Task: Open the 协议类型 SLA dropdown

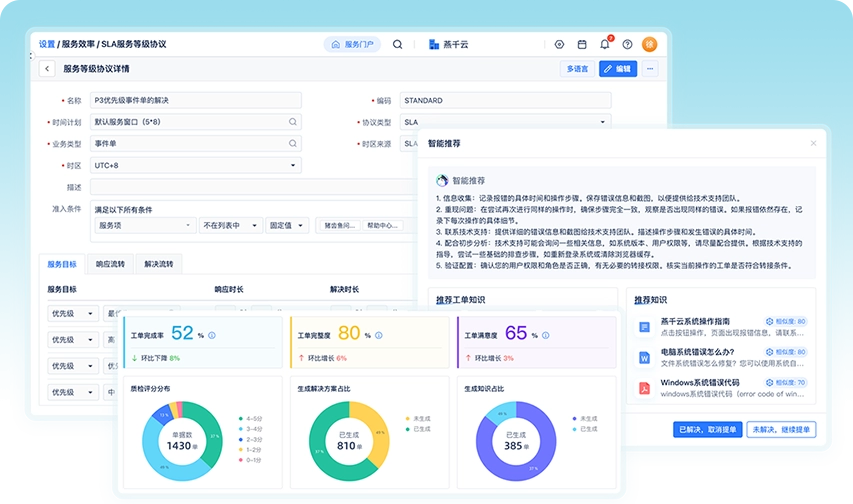Action: click(x=505, y=122)
